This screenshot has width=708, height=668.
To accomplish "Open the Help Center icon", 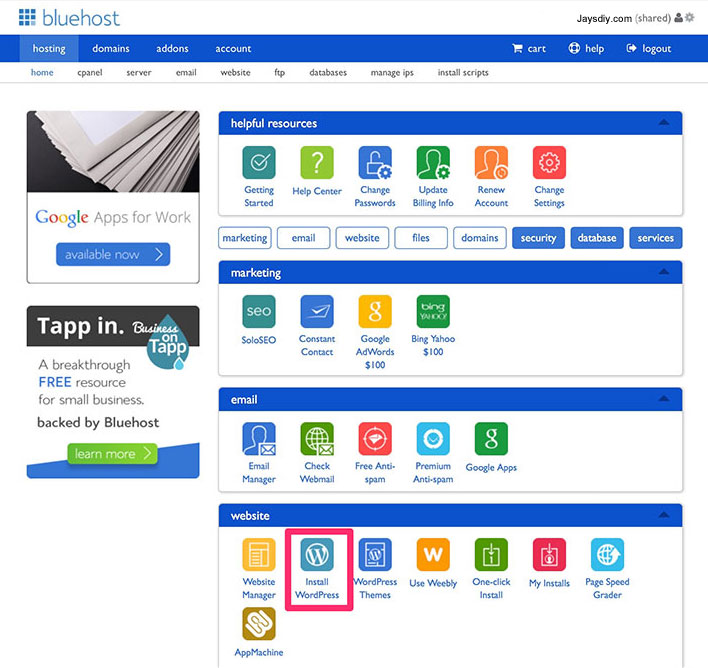I will click(x=317, y=162).
